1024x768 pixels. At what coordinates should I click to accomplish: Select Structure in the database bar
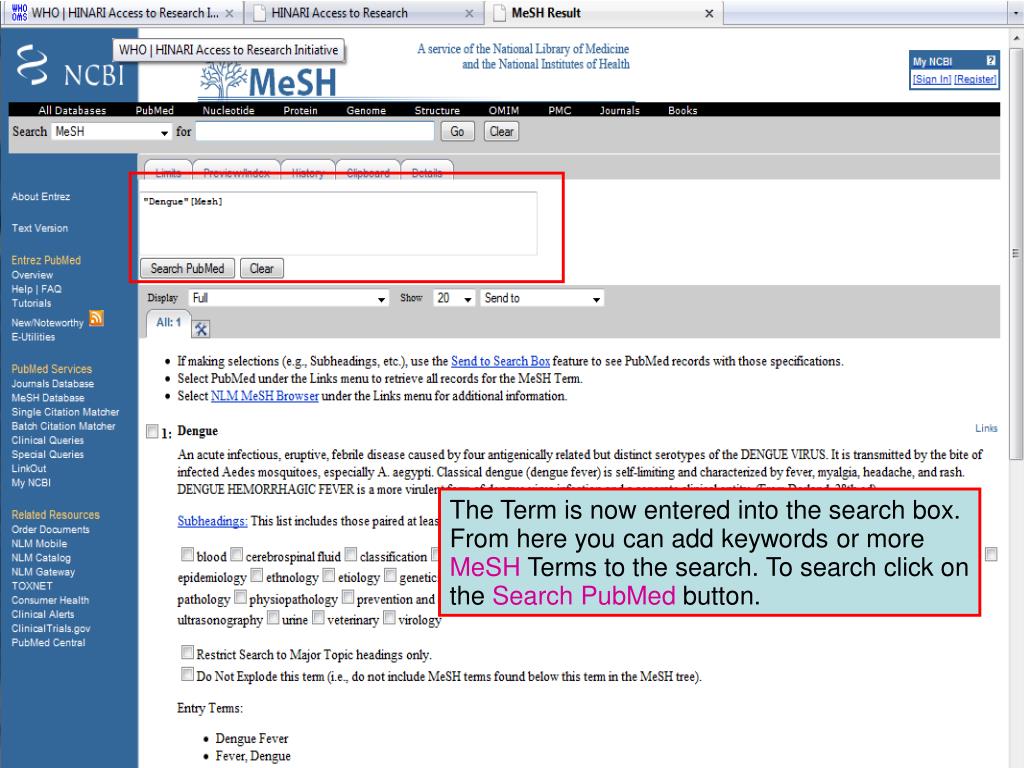[438, 110]
